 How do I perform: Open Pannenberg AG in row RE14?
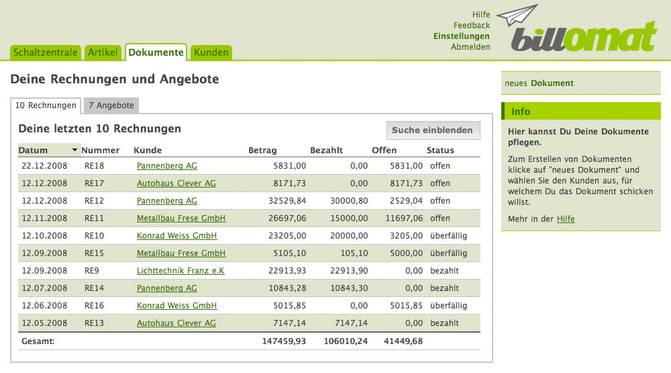[x=167, y=288]
